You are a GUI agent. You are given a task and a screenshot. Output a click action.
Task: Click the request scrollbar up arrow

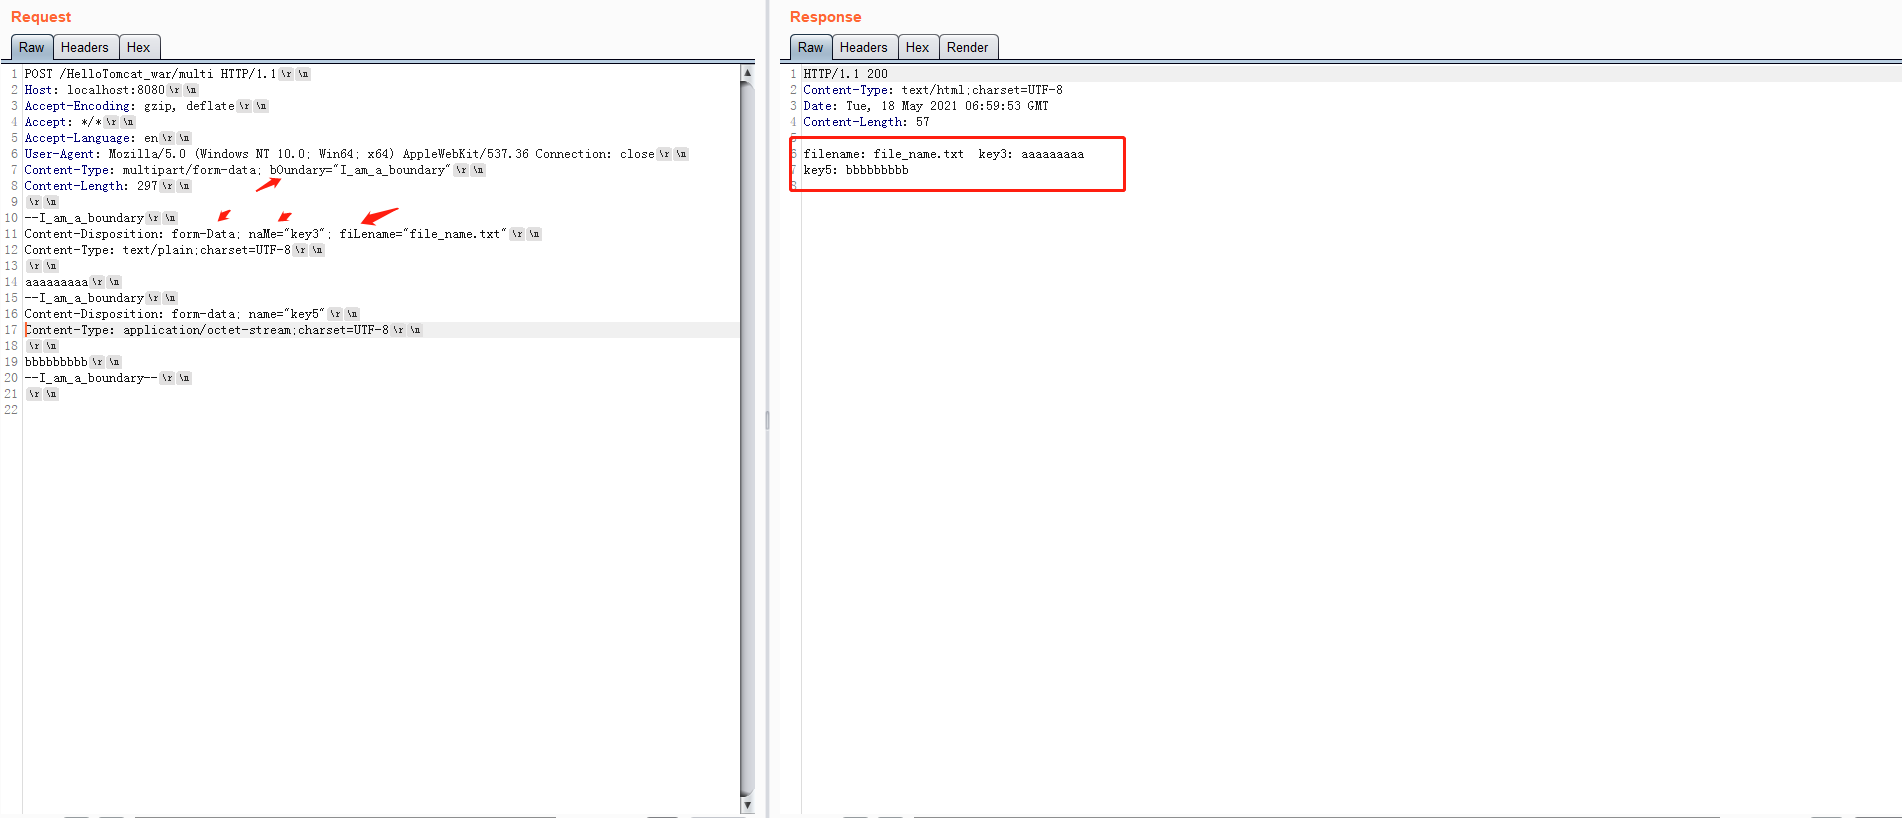747,73
